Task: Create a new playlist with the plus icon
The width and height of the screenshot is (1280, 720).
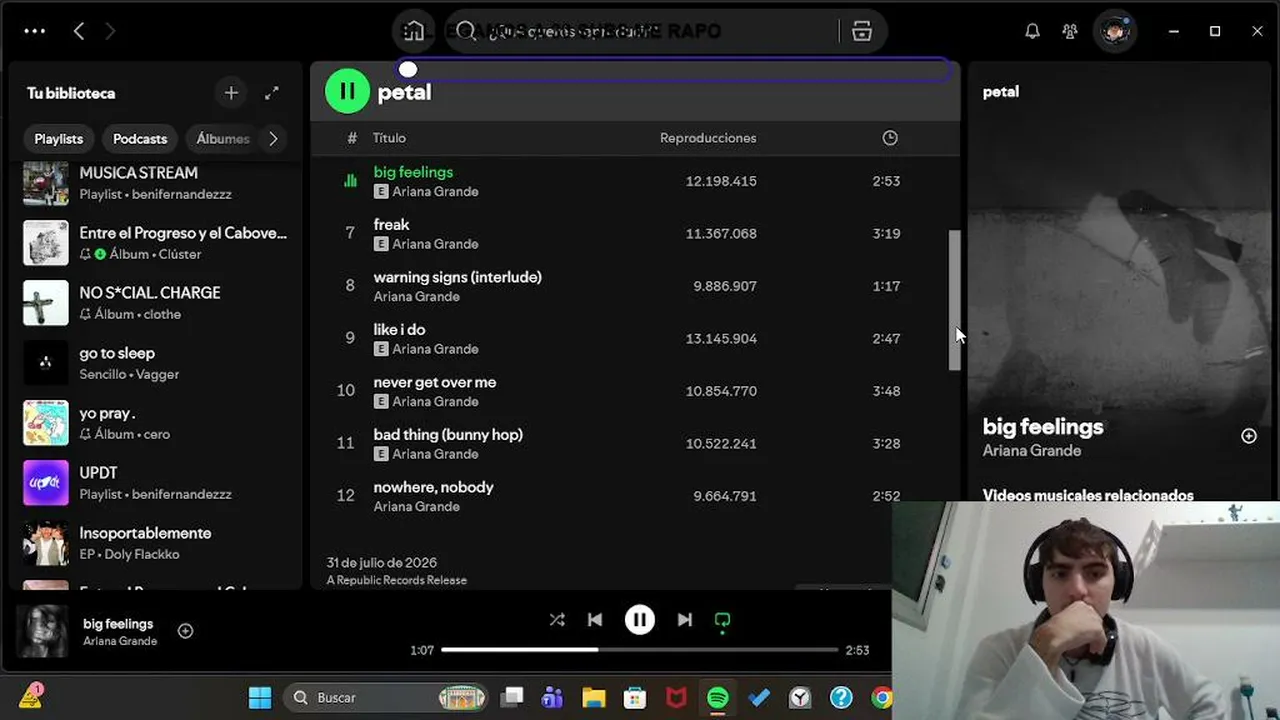Action: (231, 93)
